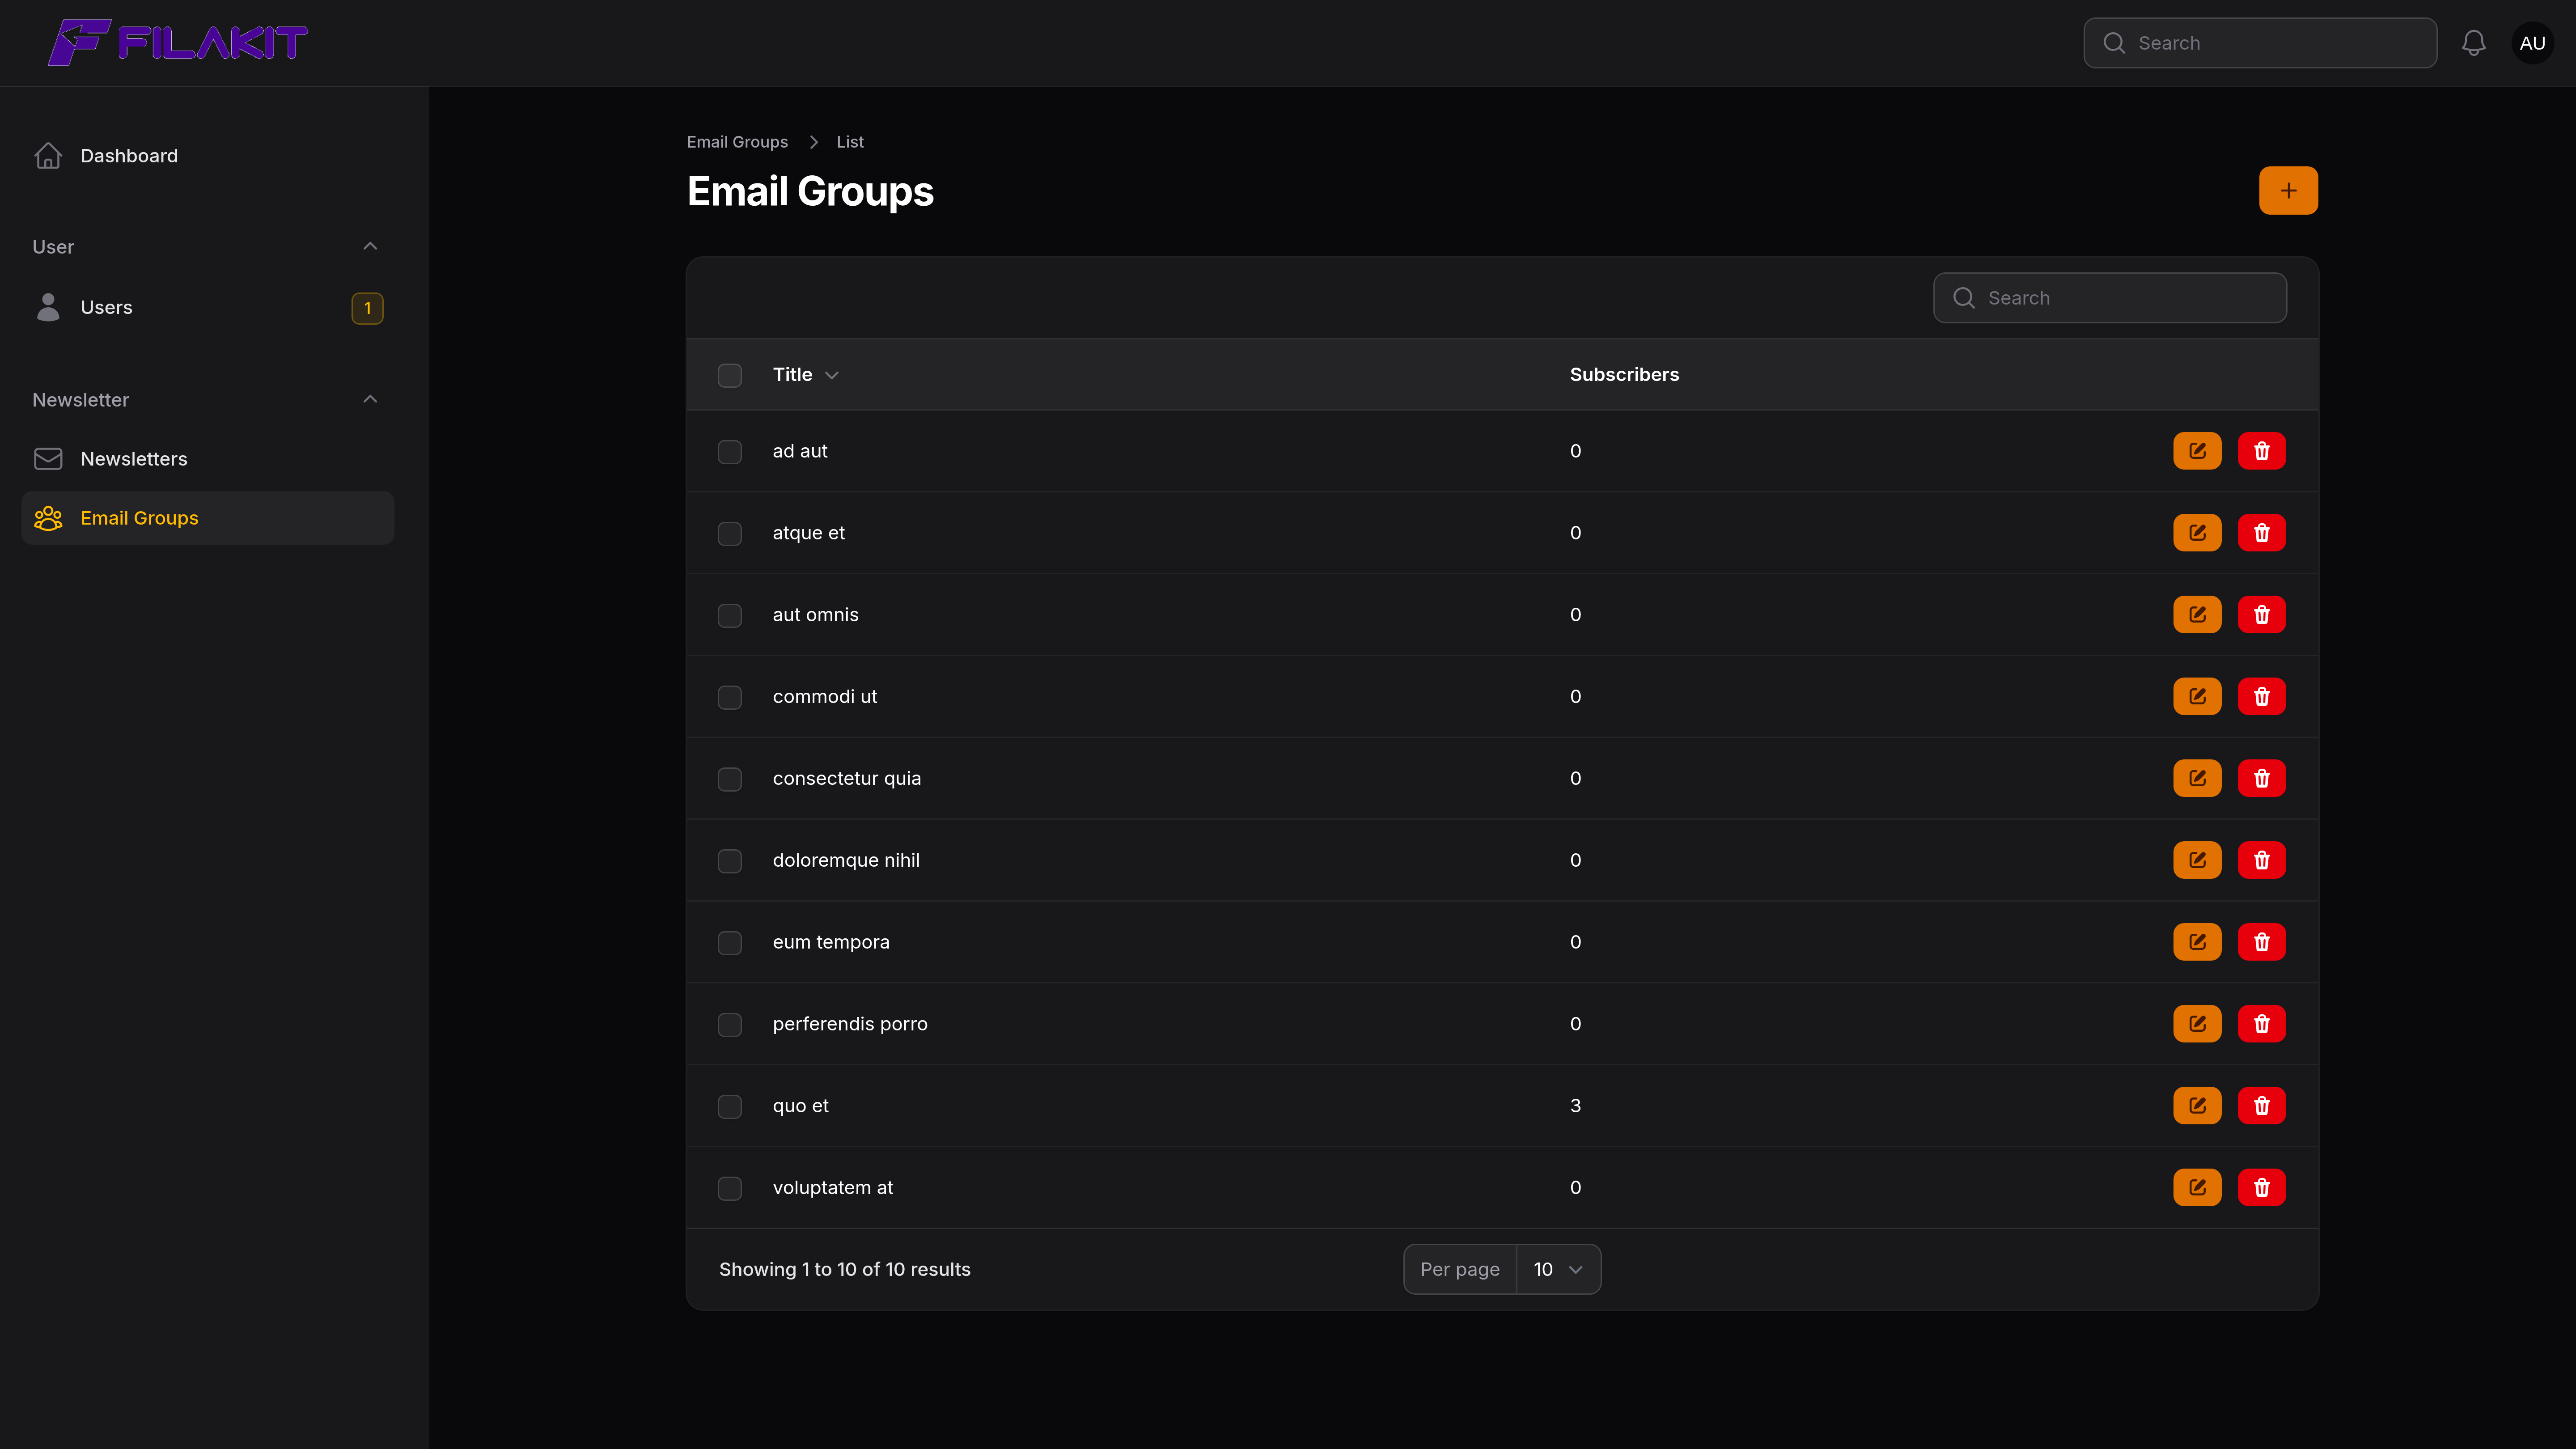Click the Subscribers column header

[1624, 375]
